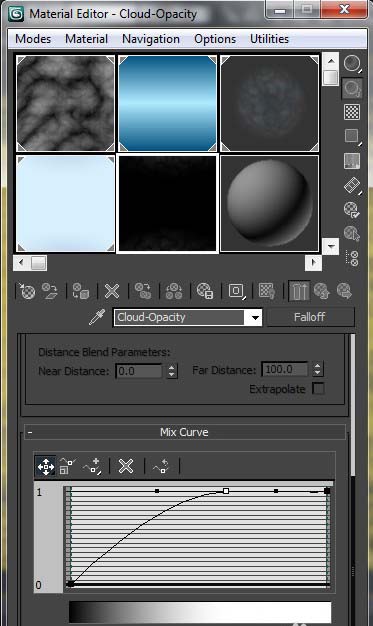Click Make Unique icon

[x=174, y=291]
